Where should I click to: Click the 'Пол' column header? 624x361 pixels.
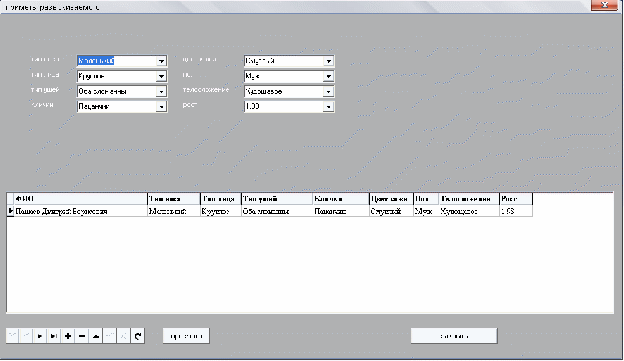(x=426, y=199)
